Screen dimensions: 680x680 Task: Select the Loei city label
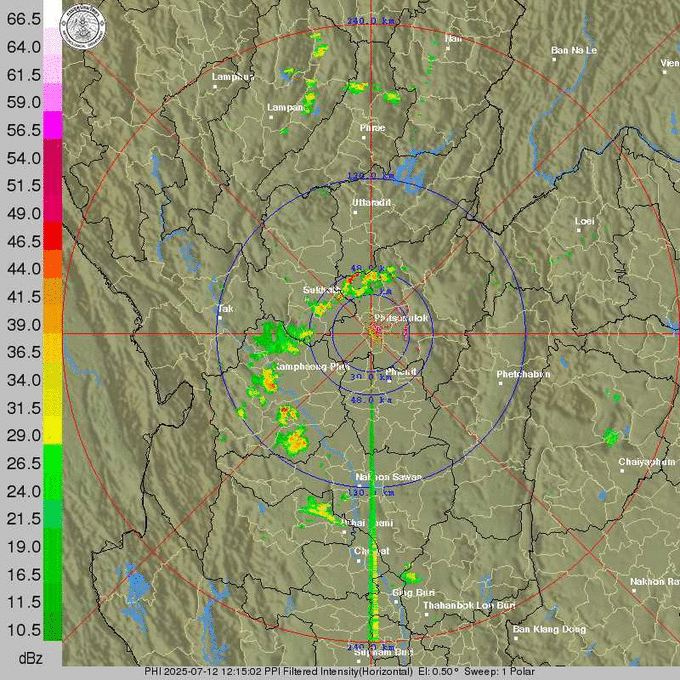coord(584,221)
